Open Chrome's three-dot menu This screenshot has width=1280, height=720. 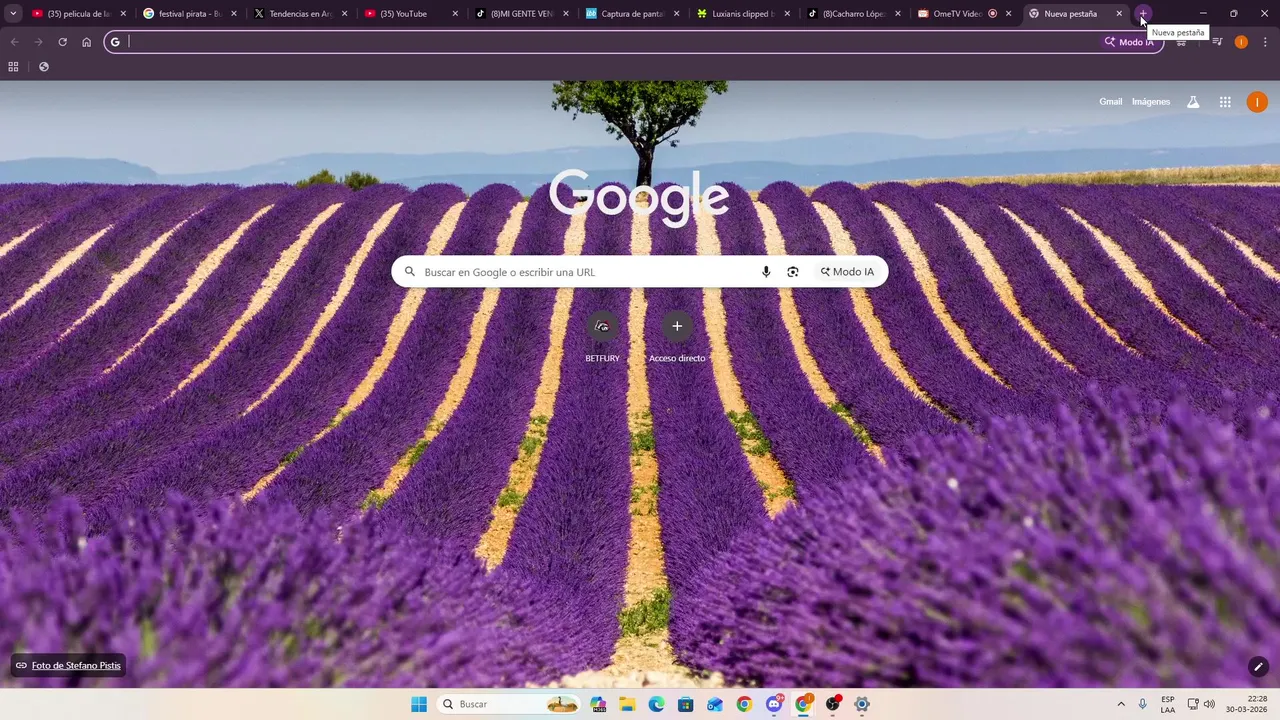[x=1265, y=42]
